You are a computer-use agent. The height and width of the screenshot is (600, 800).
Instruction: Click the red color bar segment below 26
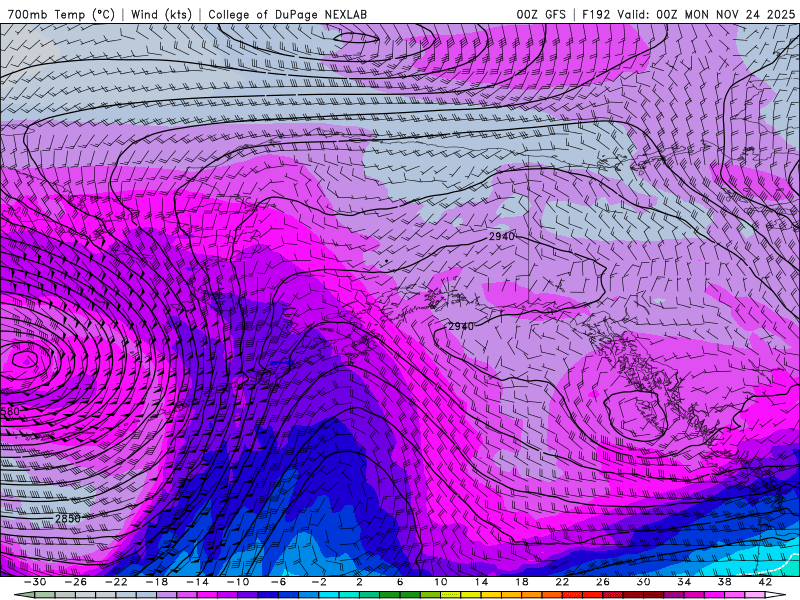pos(592,595)
